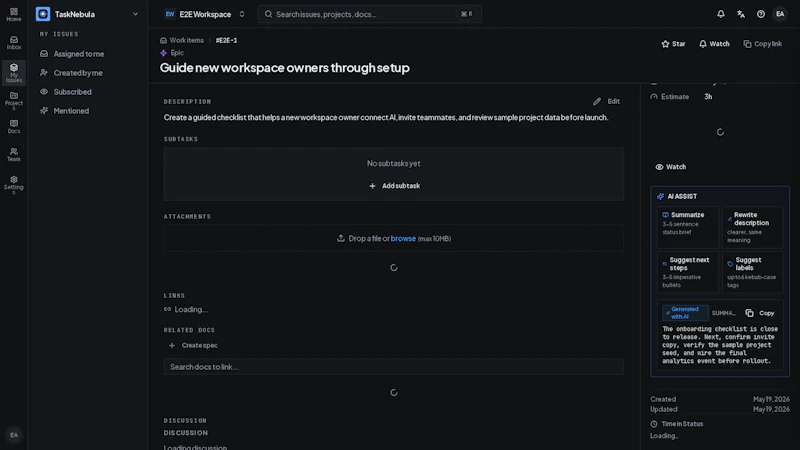Click the TaskNebula logo icon
The width and height of the screenshot is (800, 450).
tap(43, 14)
